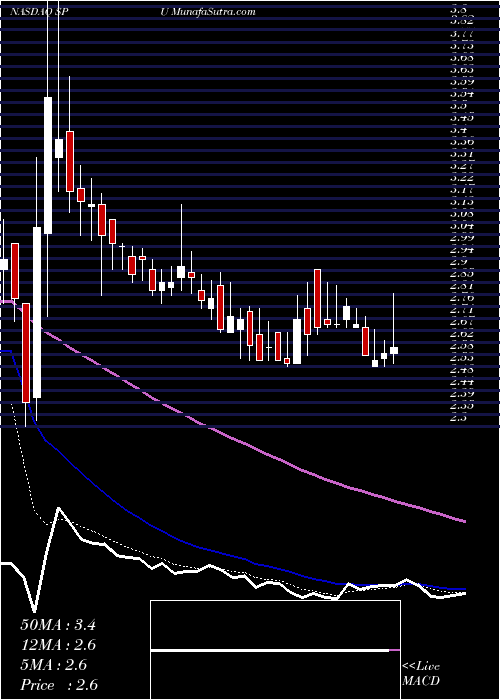500x700 pixels.
Task: Click the 'U MunafaSutra.com' watermark label
Action: point(208,12)
